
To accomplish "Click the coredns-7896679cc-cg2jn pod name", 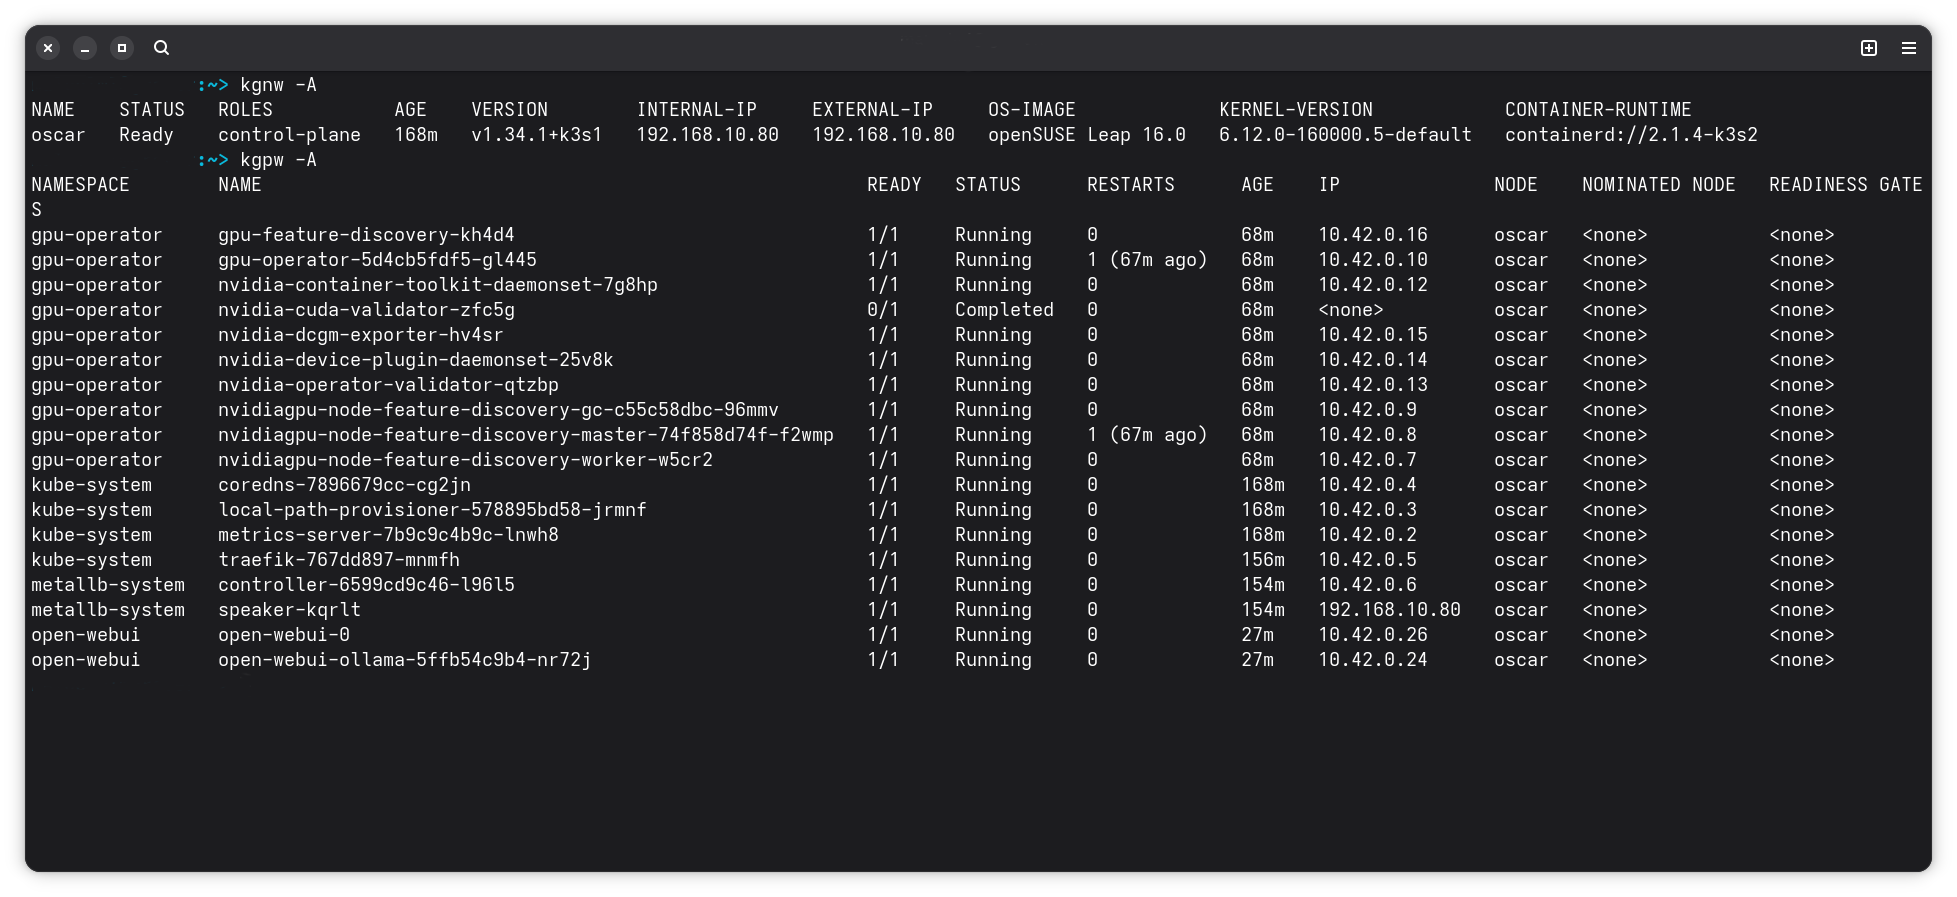I will [x=344, y=485].
